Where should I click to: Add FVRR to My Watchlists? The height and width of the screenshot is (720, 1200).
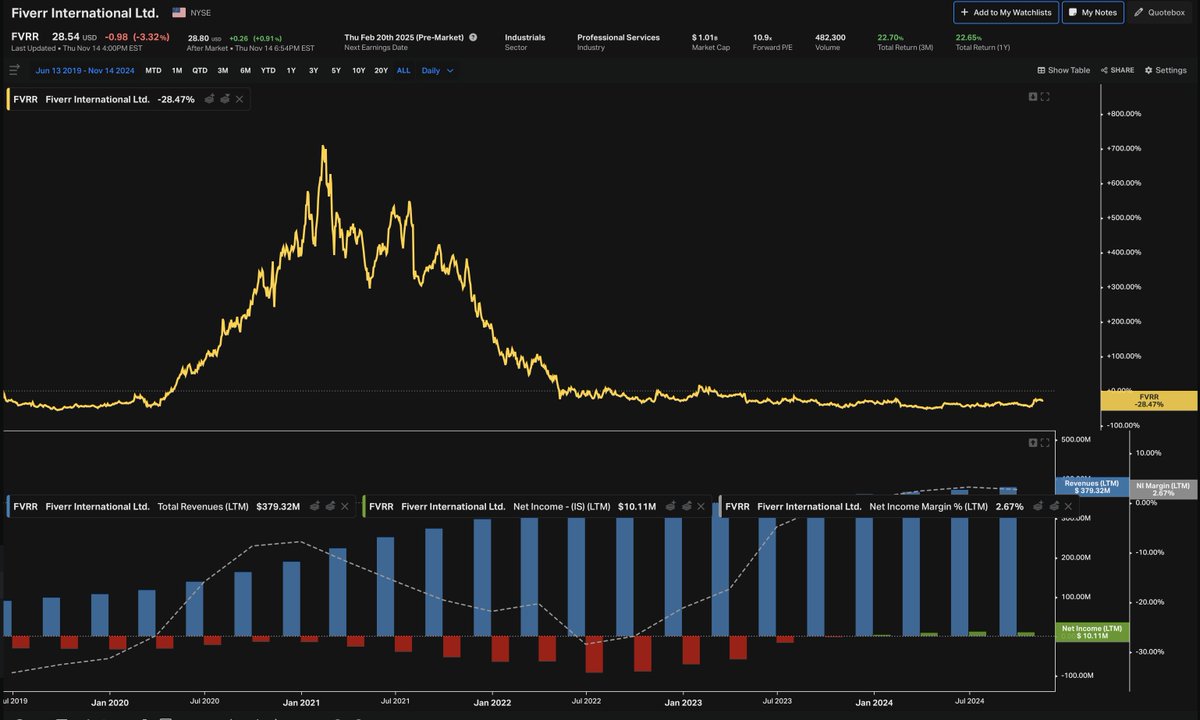tap(1005, 12)
